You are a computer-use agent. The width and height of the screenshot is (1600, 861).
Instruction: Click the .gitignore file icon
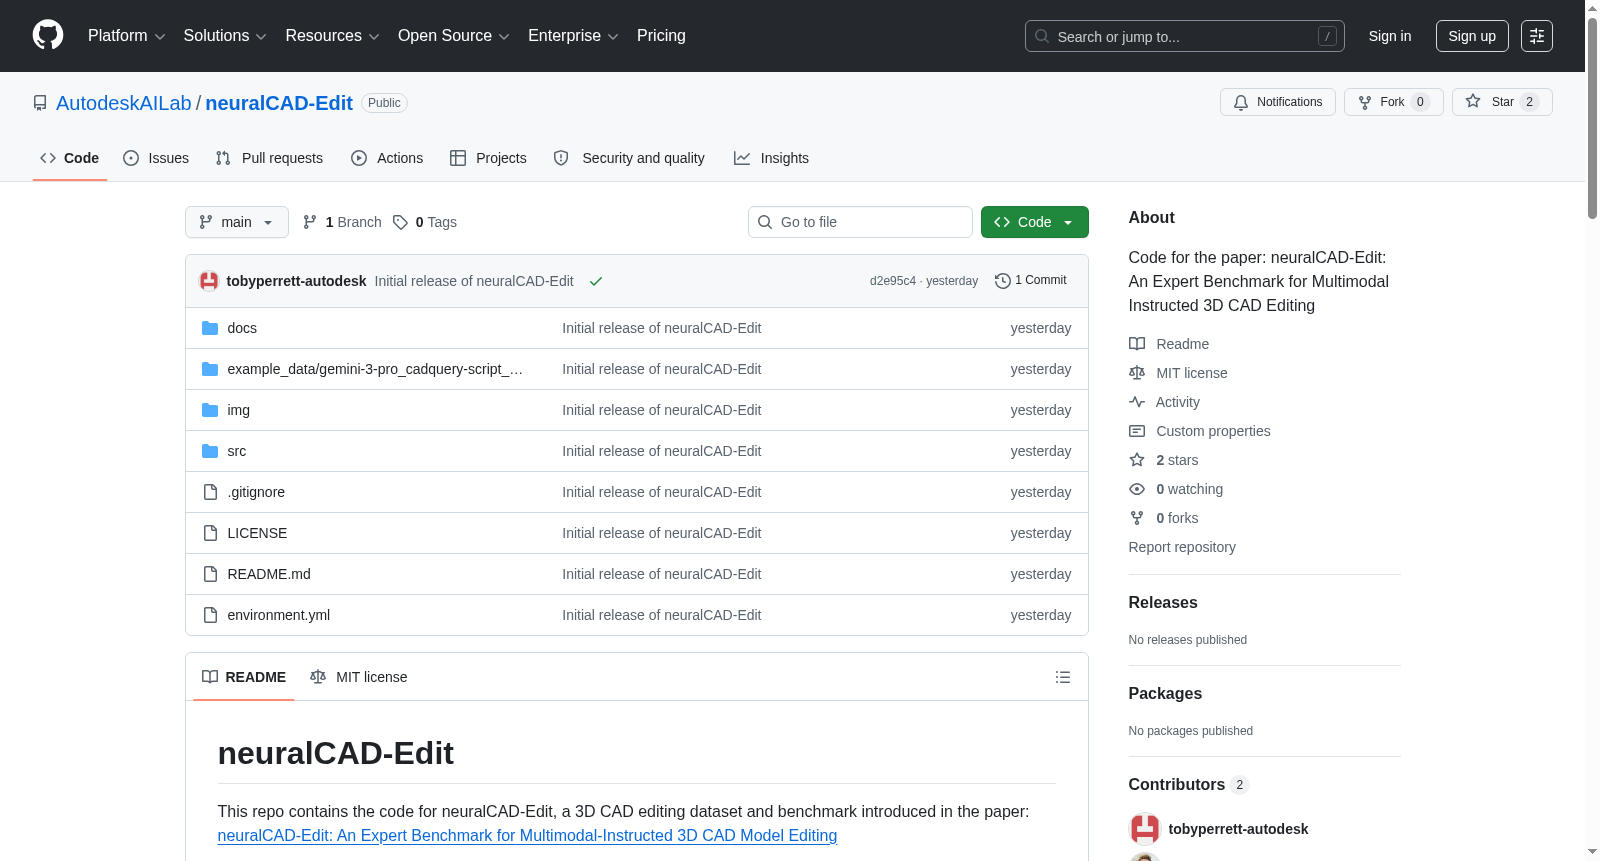[x=210, y=492]
